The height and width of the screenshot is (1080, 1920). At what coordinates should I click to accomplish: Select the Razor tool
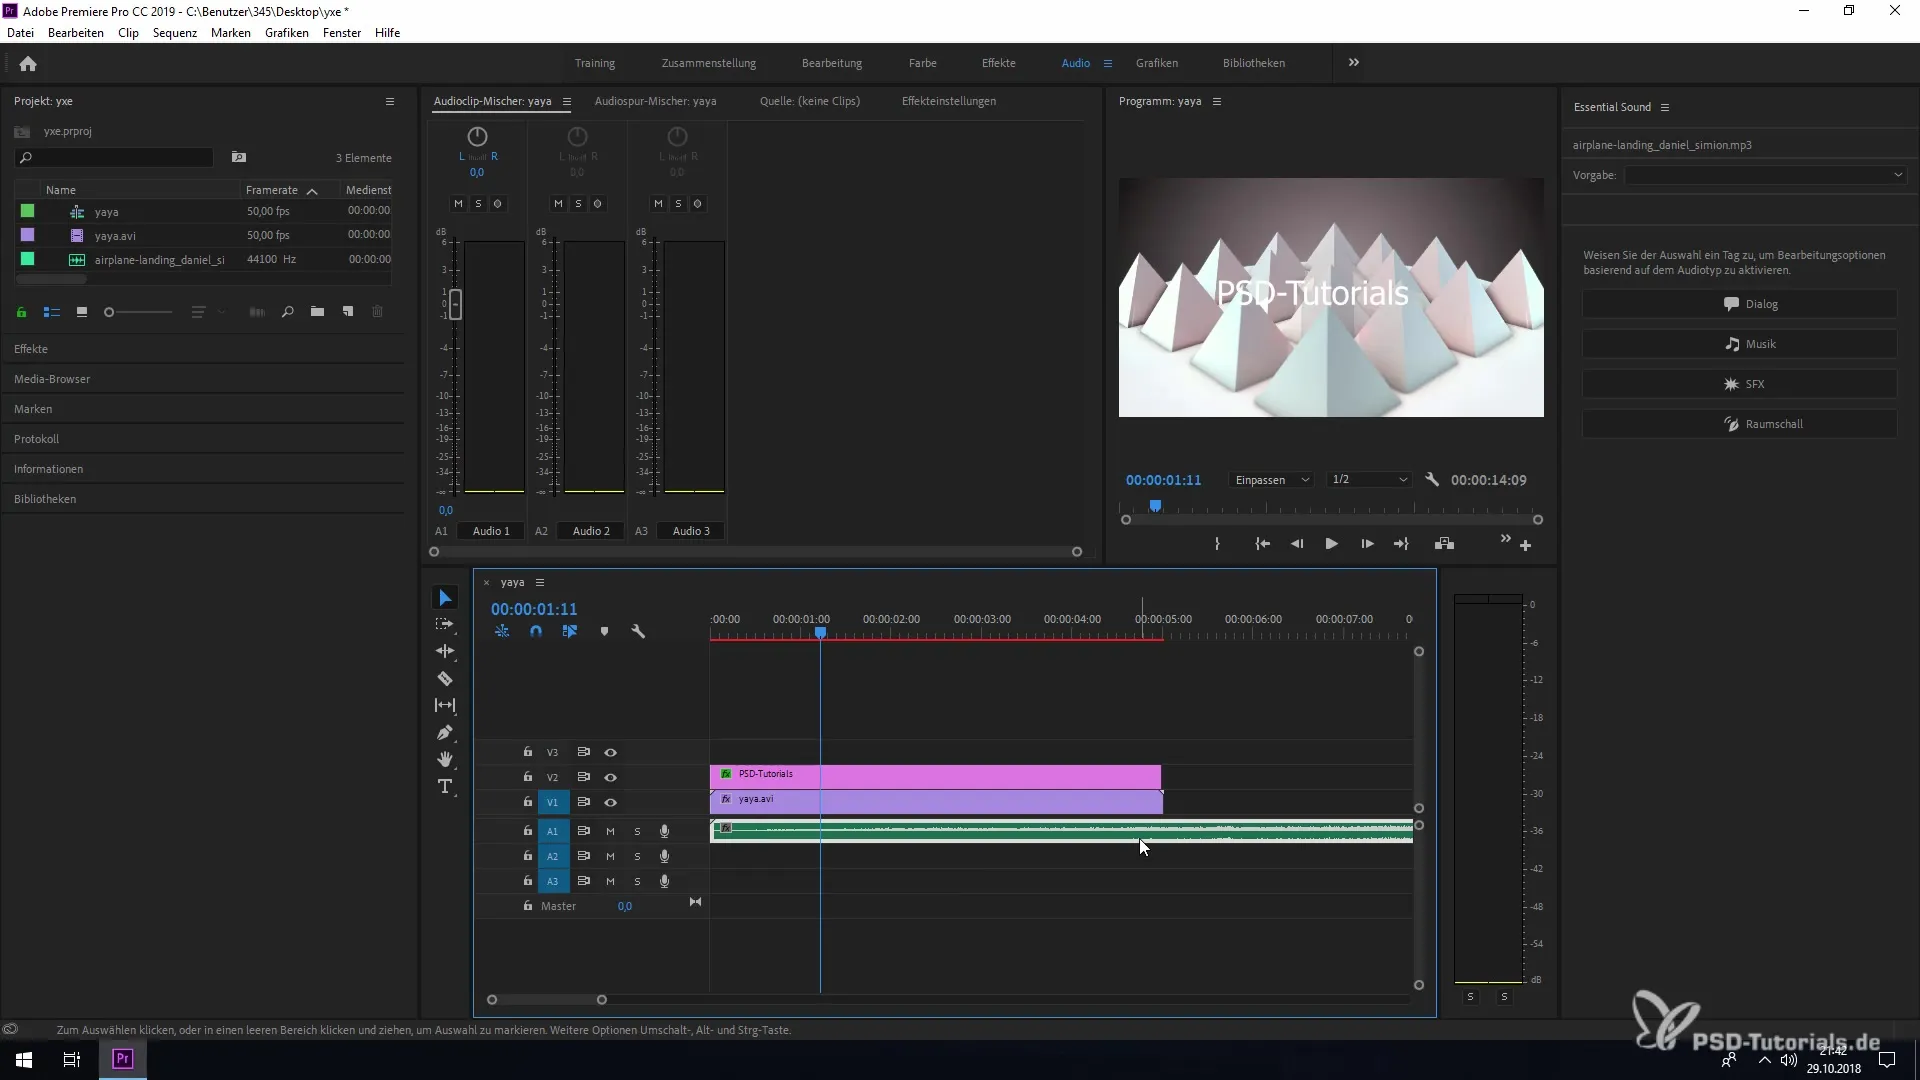coord(445,678)
